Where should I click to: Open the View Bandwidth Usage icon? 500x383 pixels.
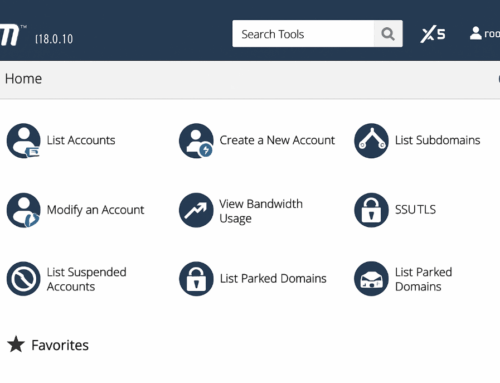tap(196, 210)
